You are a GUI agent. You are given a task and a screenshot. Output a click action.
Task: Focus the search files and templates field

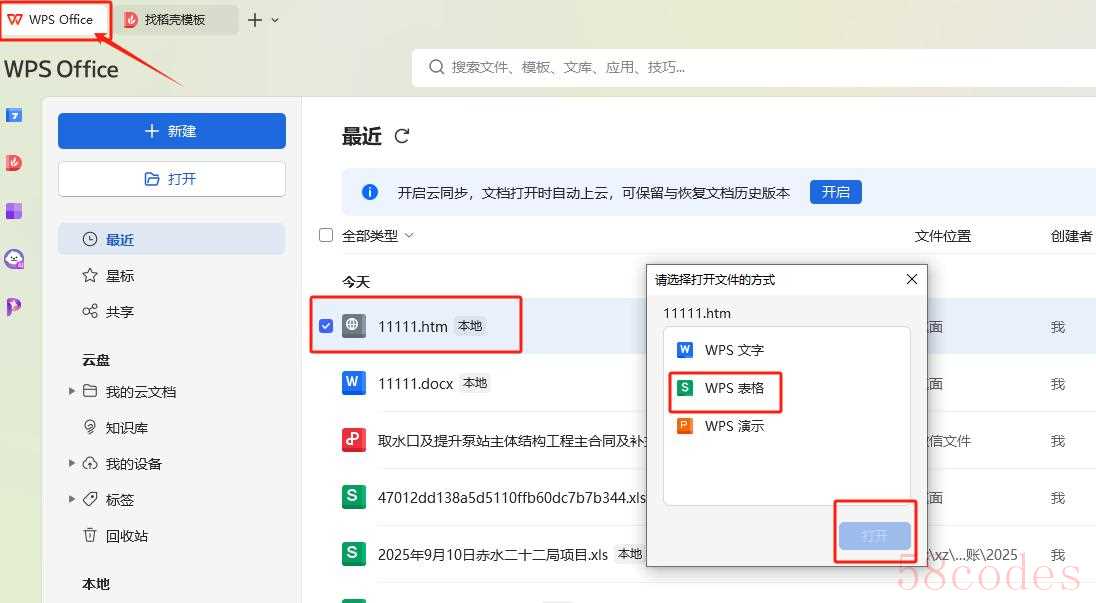pyautogui.click(x=754, y=67)
